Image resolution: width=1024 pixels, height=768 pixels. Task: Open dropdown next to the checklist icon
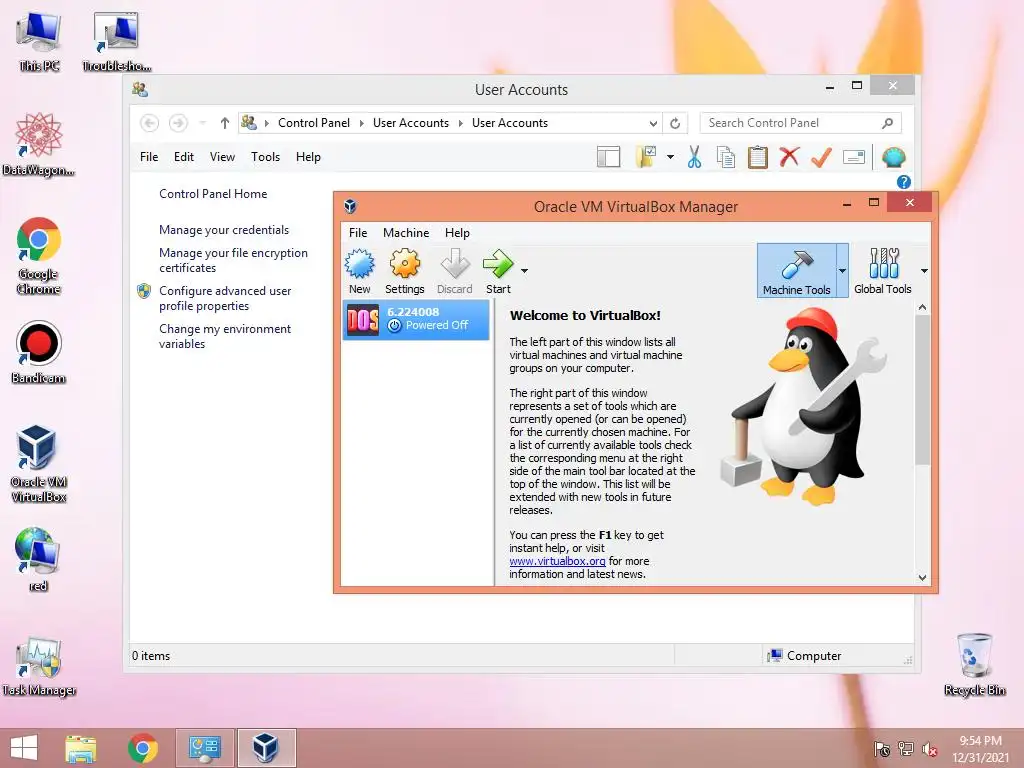tap(670, 157)
